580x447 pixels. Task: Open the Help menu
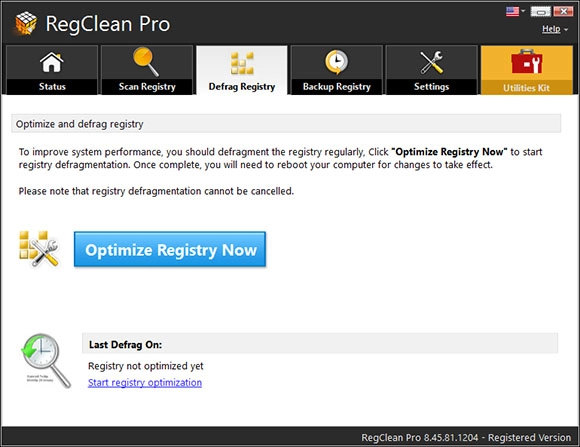coord(551,29)
